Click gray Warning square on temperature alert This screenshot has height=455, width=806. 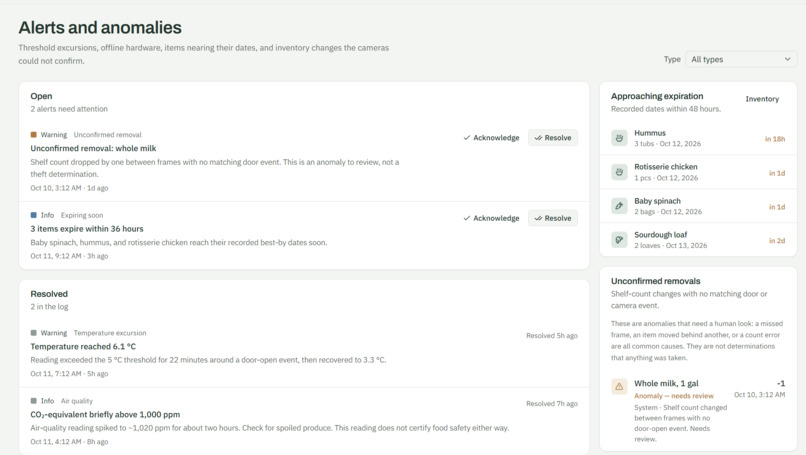[x=33, y=333]
